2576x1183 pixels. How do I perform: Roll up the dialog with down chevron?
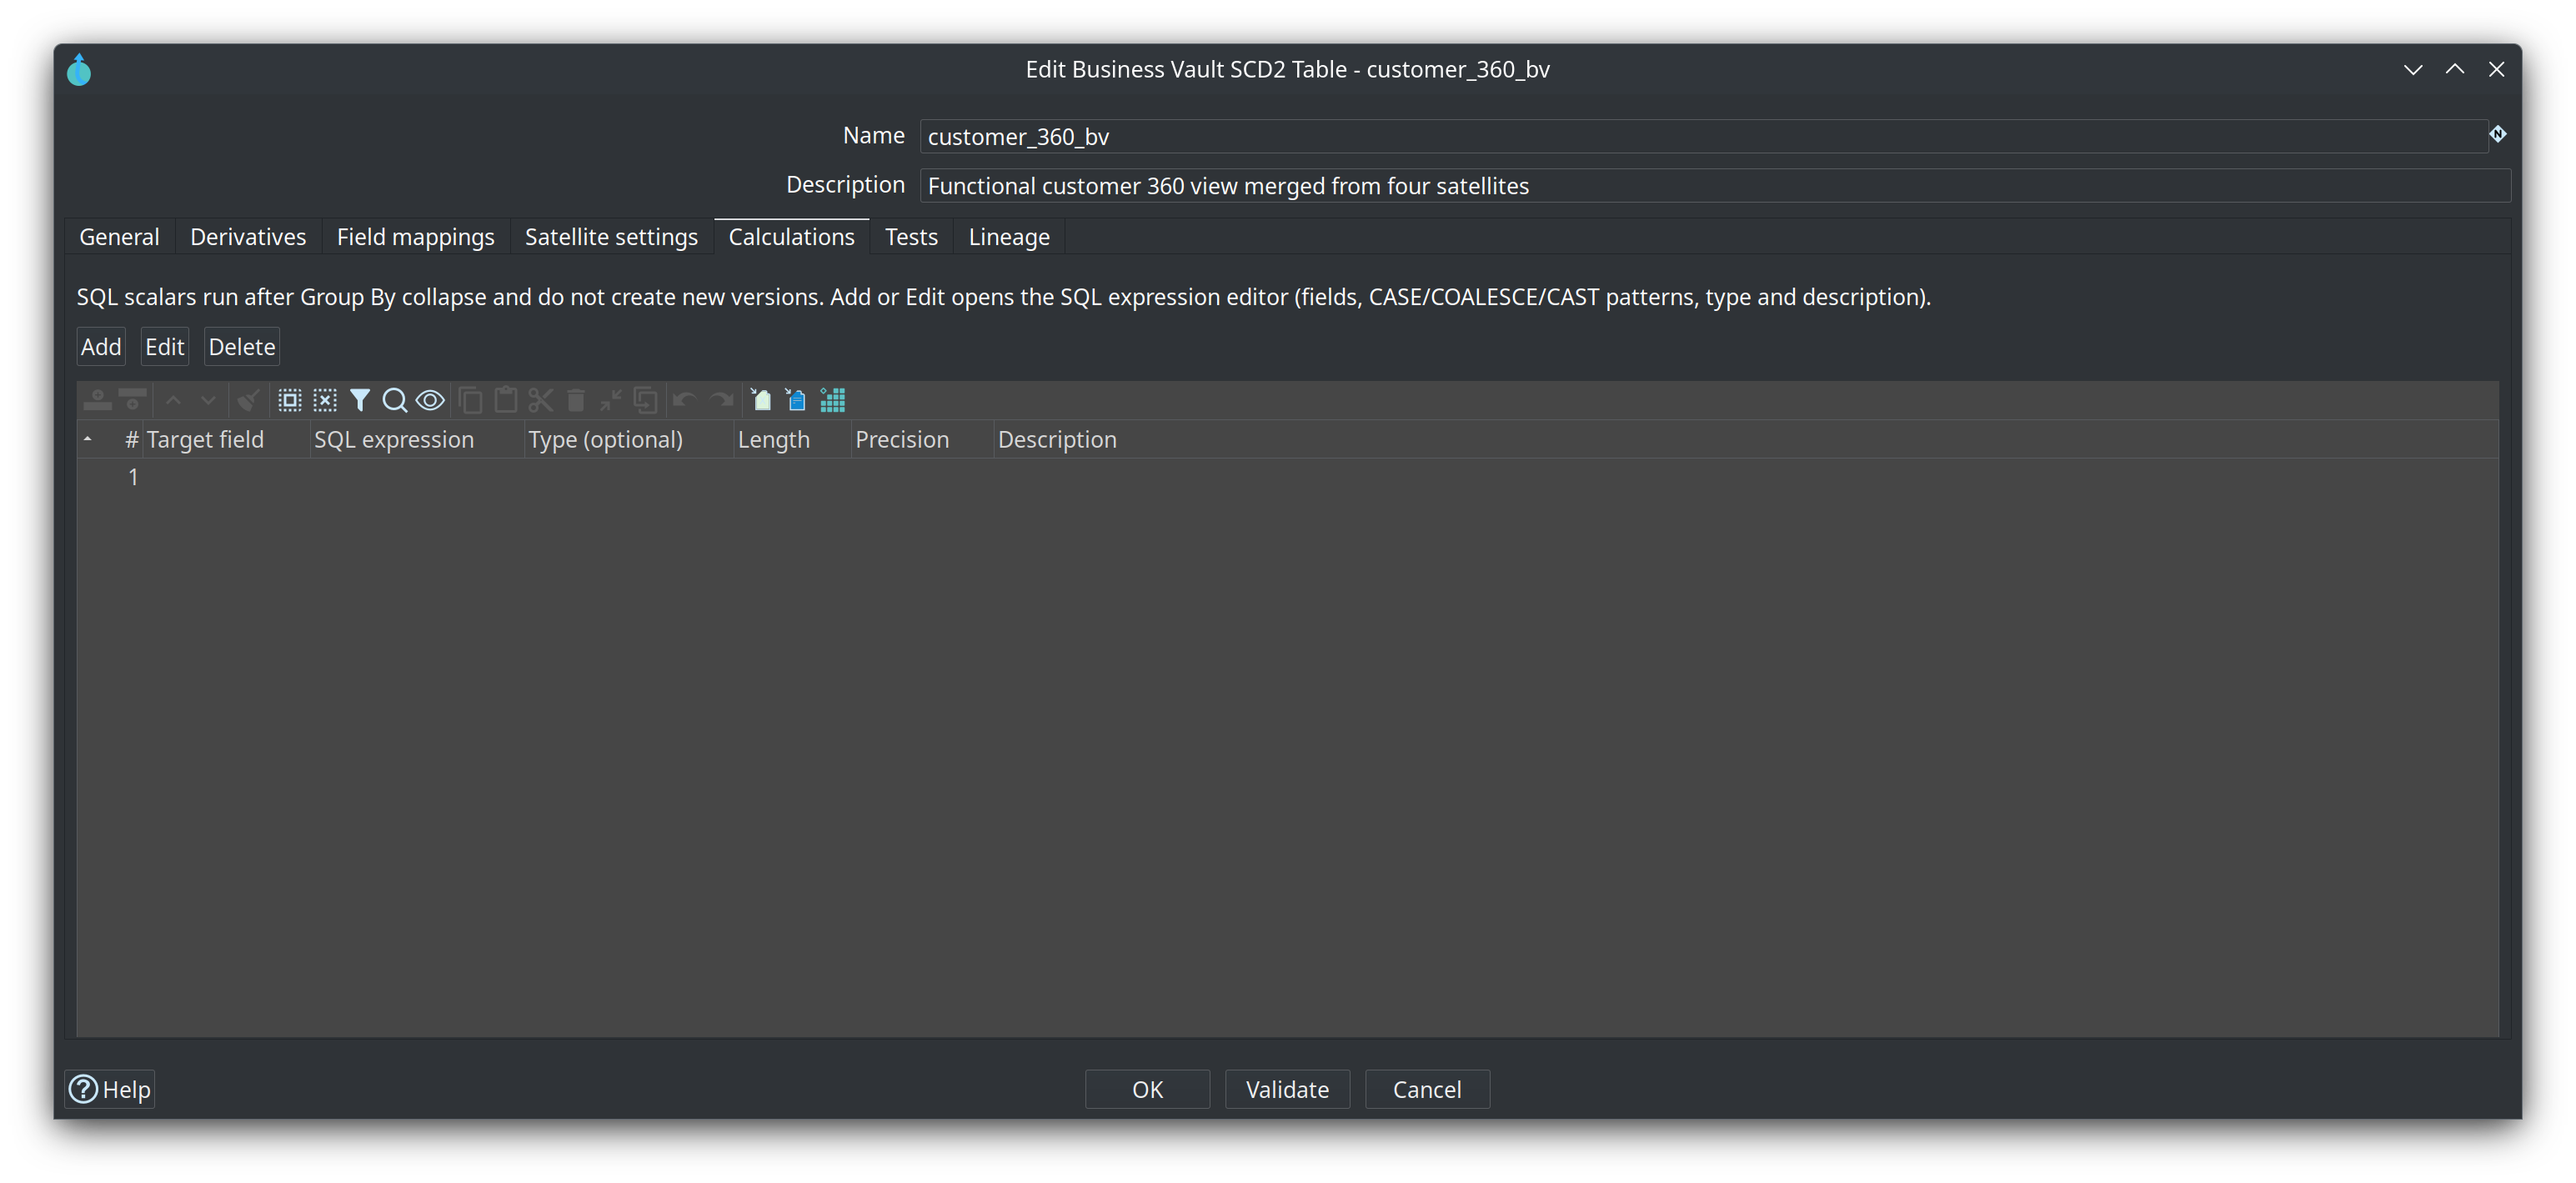pos(2413,69)
